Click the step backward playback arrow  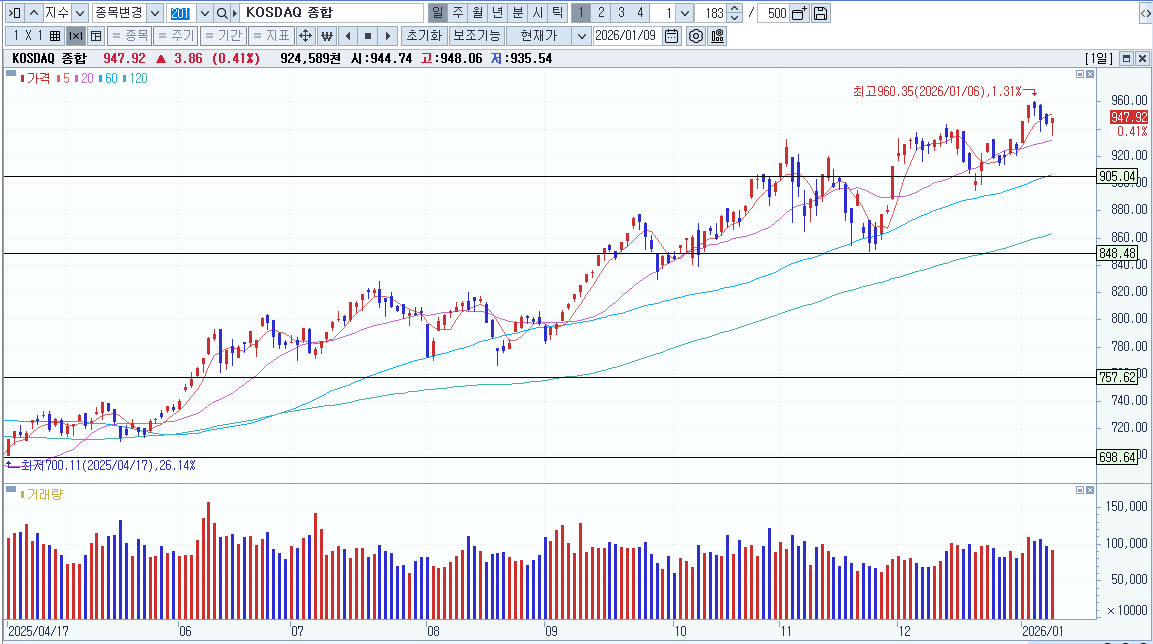point(348,35)
